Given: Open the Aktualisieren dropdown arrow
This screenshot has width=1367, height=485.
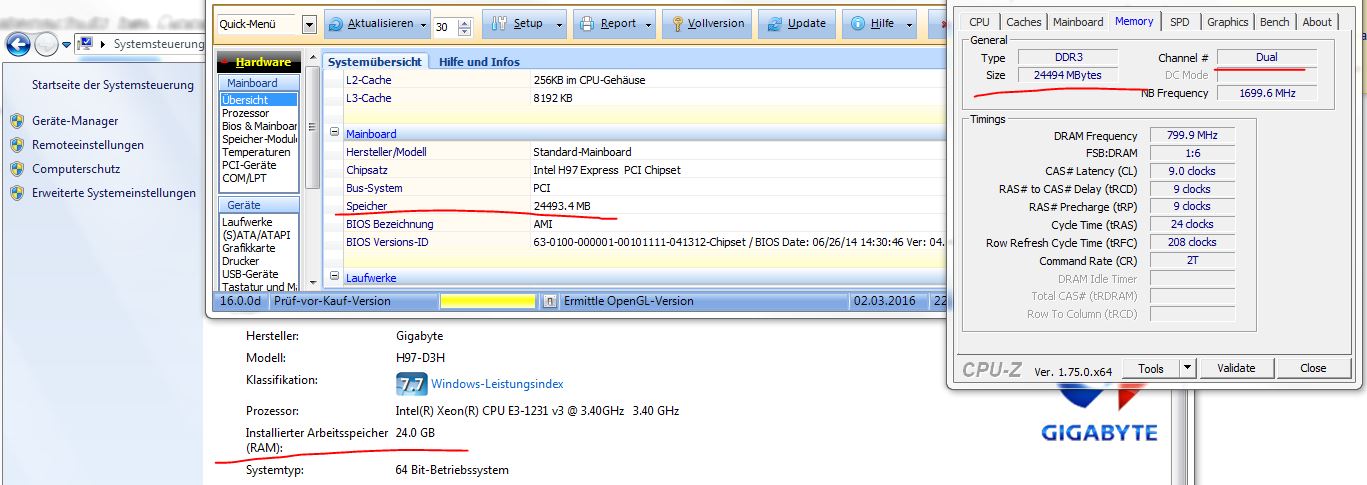Looking at the screenshot, I should pos(423,25).
